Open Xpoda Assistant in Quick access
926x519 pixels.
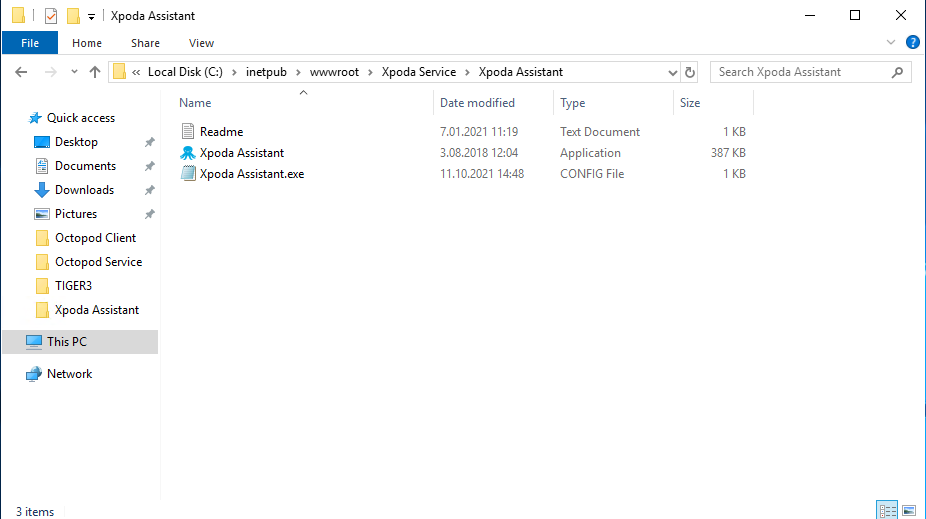point(97,310)
